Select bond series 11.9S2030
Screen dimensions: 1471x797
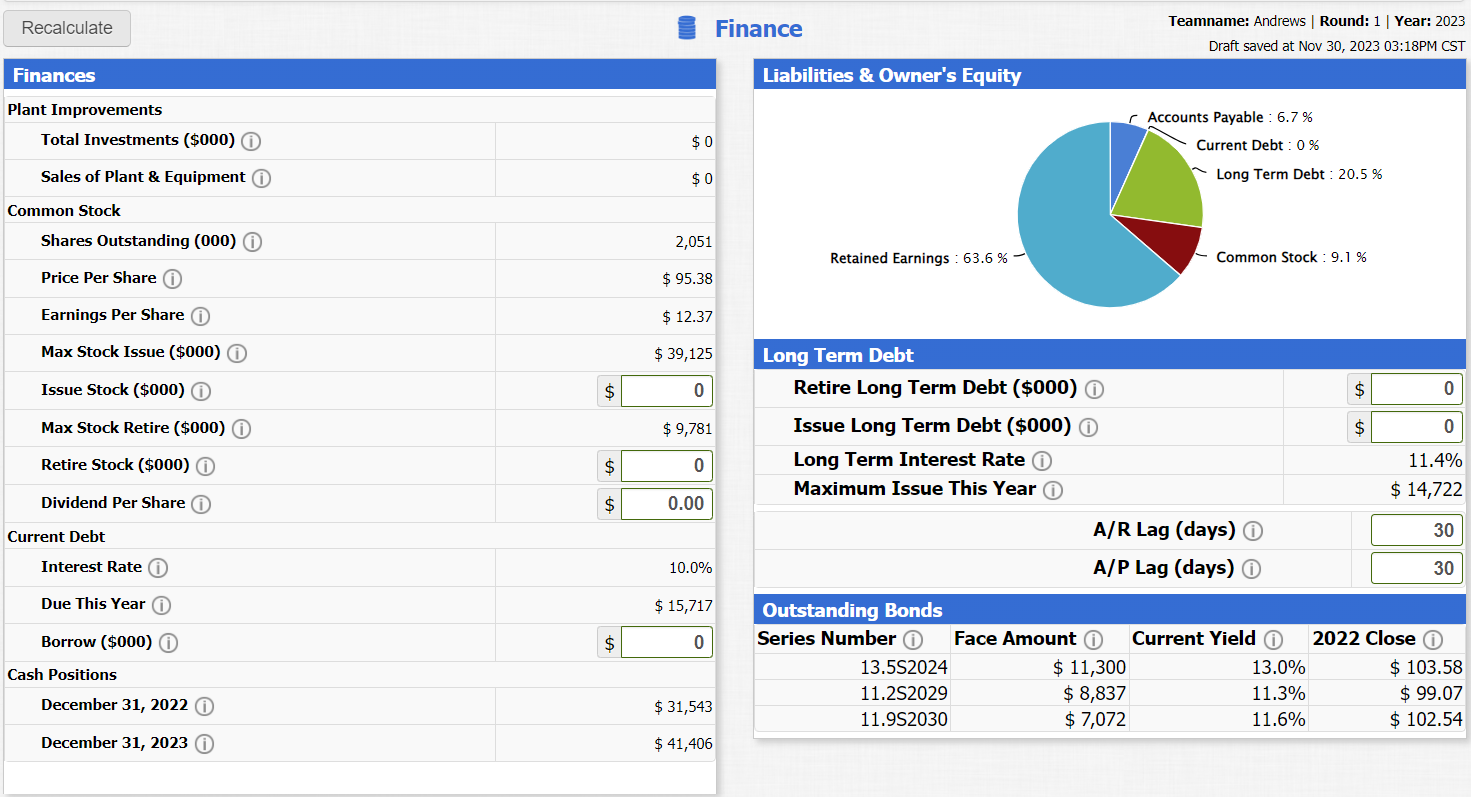click(x=904, y=719)
